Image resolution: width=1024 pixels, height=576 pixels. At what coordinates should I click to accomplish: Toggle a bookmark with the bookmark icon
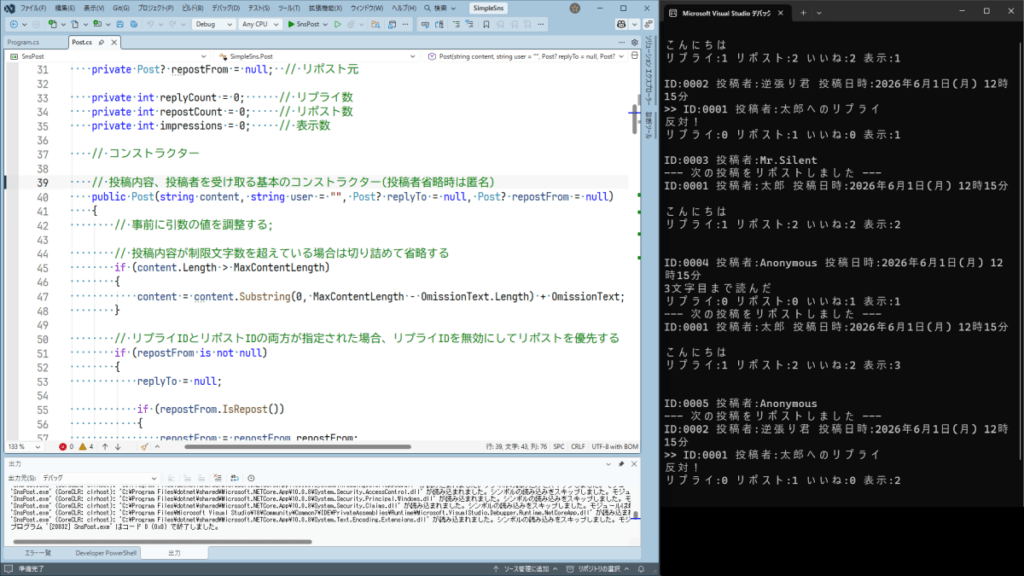pyautogui.click(x=486, y=24)
